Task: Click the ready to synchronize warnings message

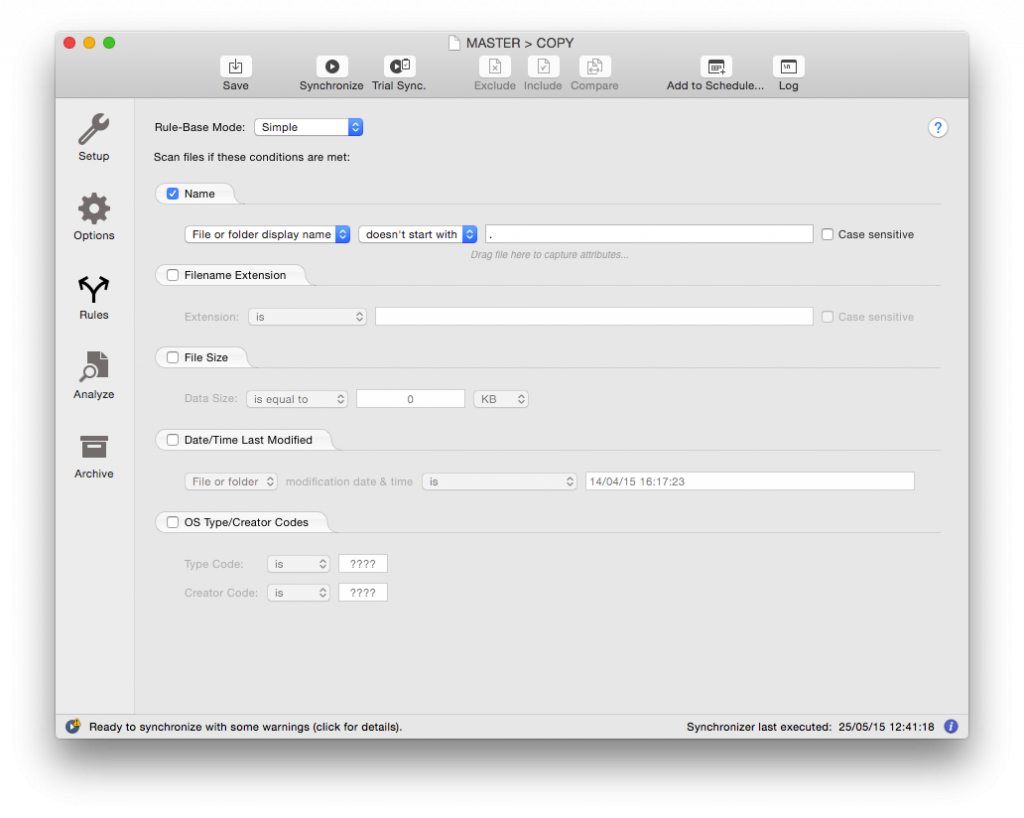Action: [x=245, y=727]
